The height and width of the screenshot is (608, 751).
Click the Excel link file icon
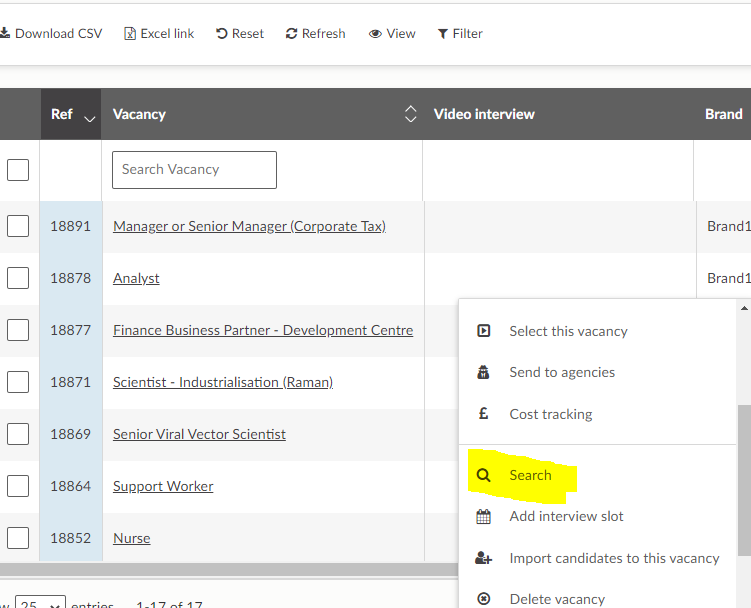tap(130, 34)
